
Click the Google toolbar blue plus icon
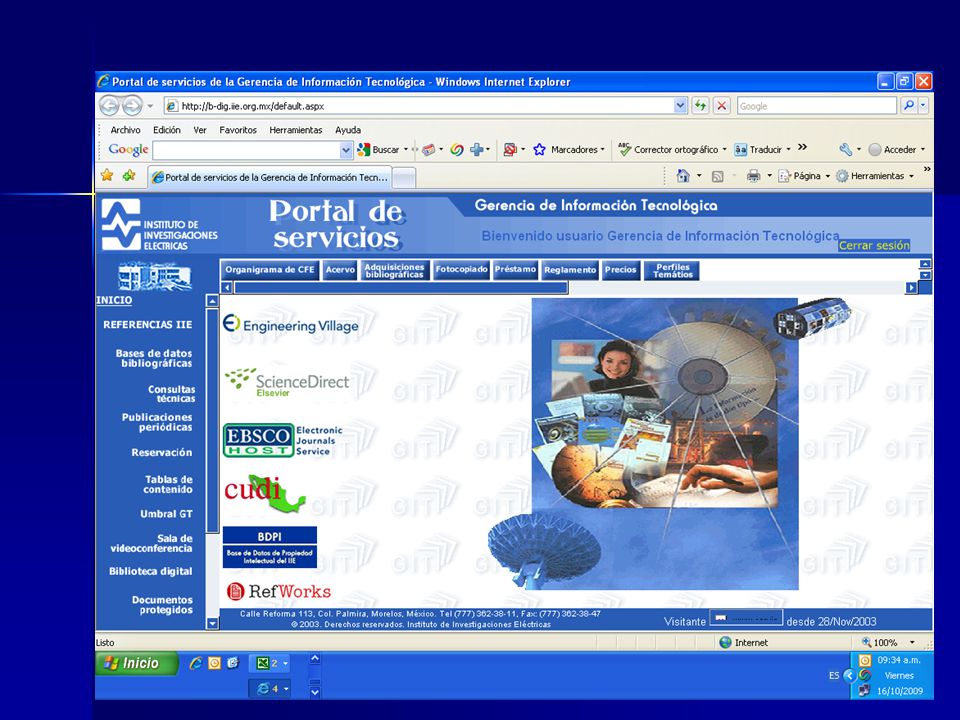click(x=477, y=149)
